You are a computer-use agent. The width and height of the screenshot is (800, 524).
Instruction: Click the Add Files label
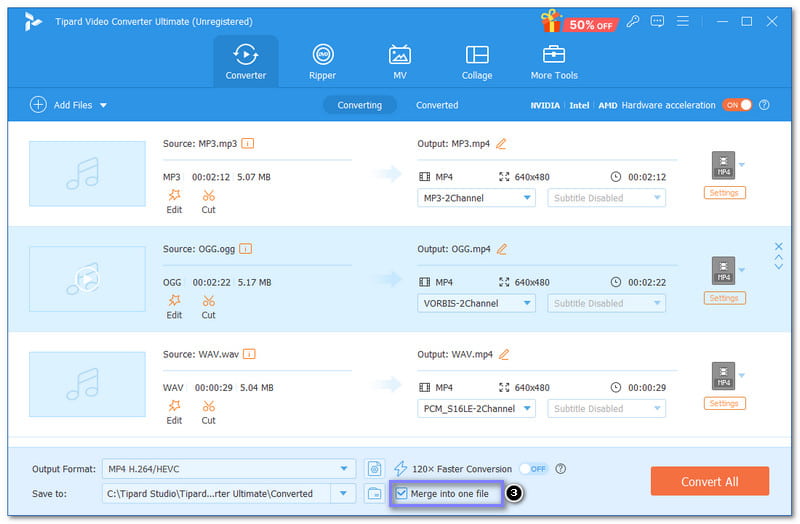73,105
